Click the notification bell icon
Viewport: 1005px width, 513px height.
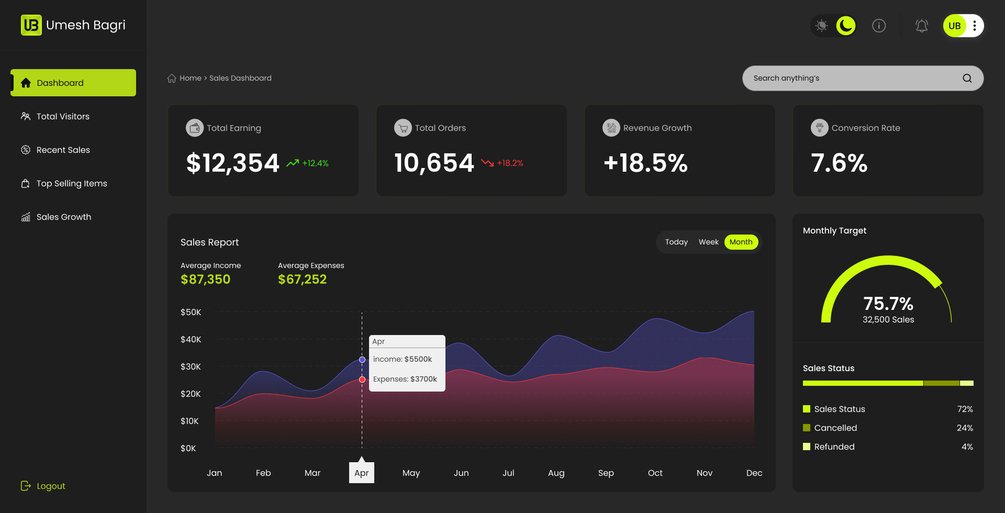coord(922,26)
